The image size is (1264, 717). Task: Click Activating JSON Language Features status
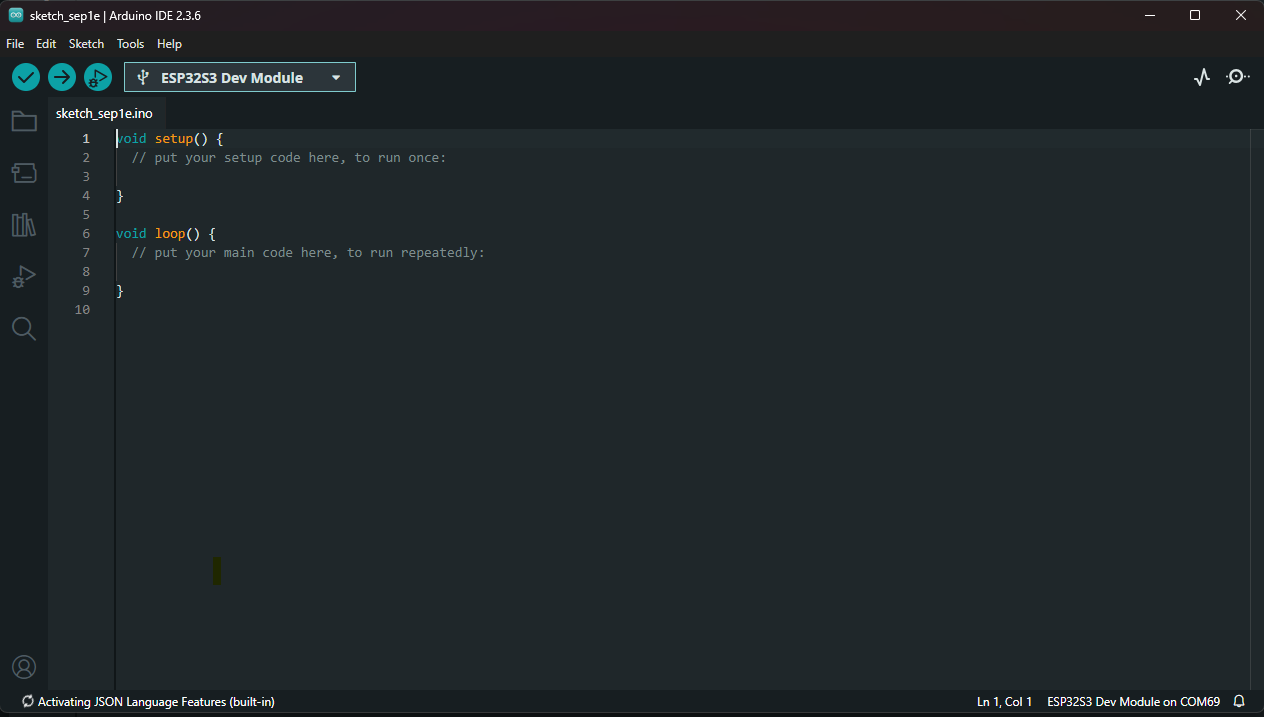click(148, 702)
